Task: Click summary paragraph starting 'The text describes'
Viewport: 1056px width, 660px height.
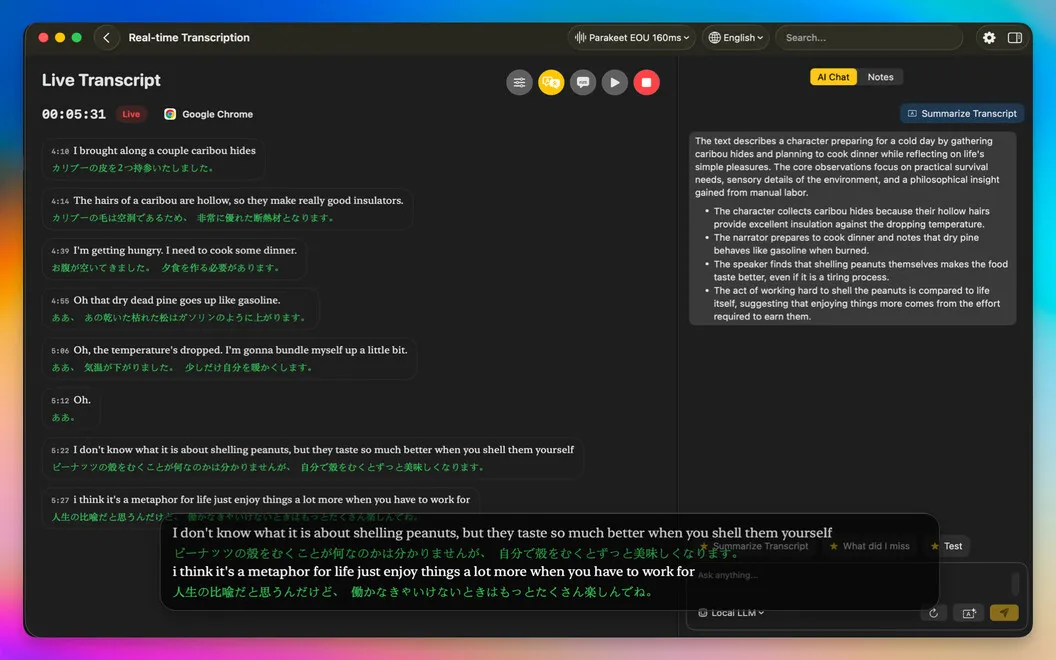Action: pos(847,166)
